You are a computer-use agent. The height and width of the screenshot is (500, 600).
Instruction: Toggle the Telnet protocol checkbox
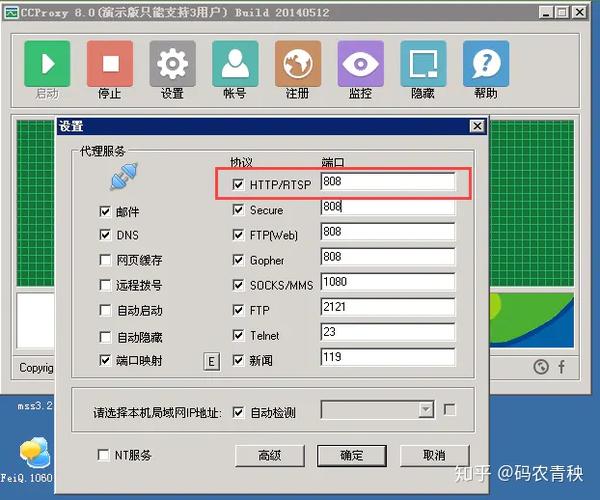point(238,335)
